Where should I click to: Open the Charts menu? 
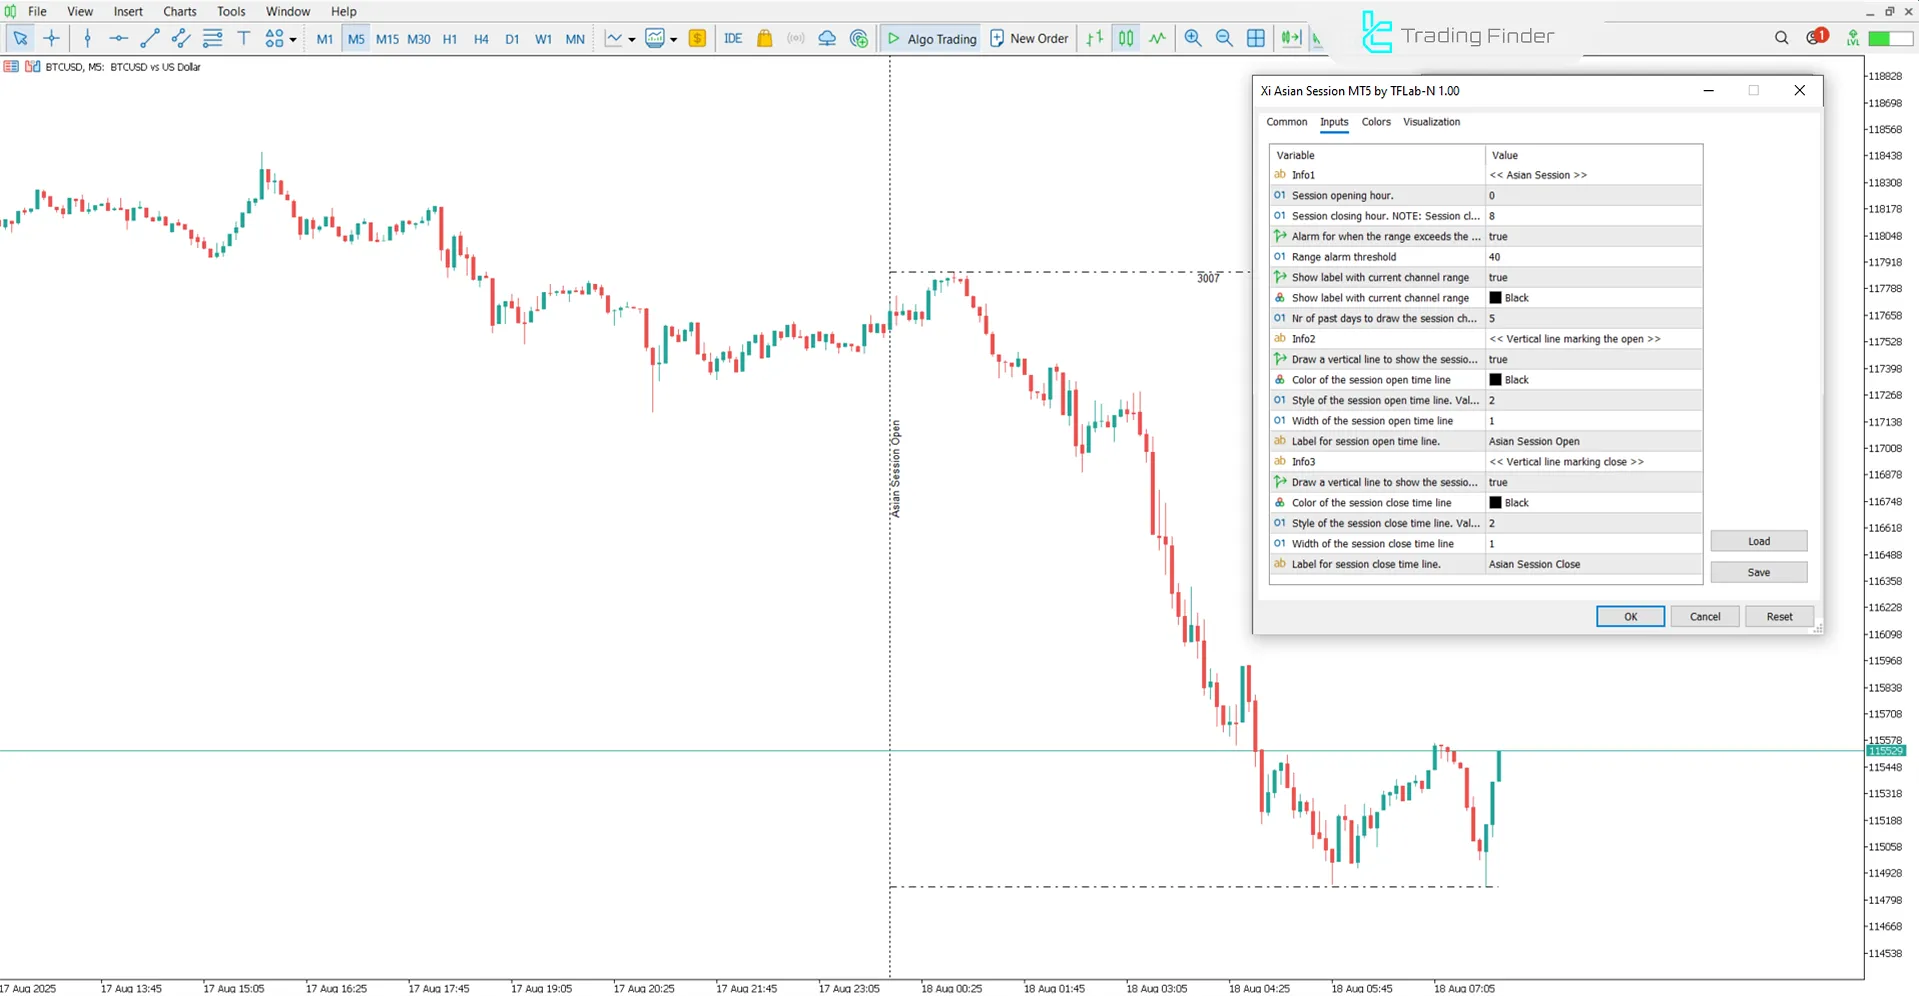click(179, 11)
